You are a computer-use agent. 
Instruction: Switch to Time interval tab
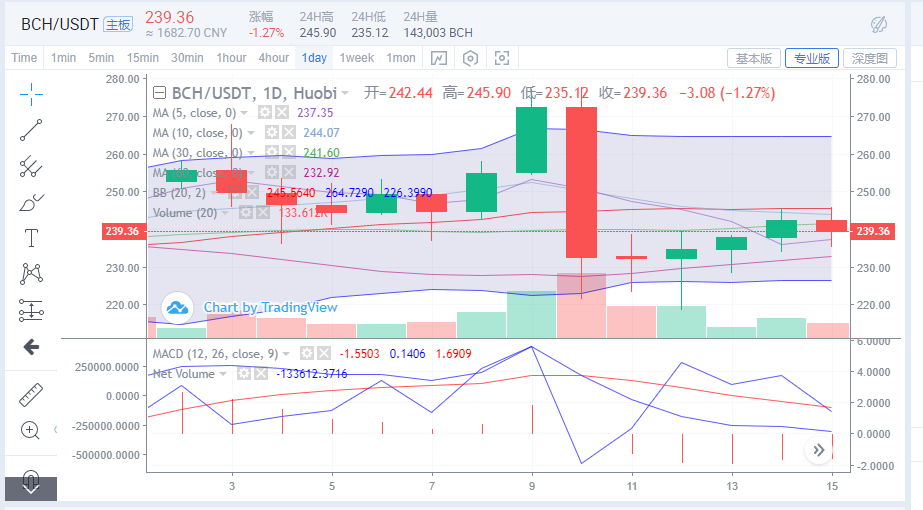pyautogui.click(x=24, y=58)
